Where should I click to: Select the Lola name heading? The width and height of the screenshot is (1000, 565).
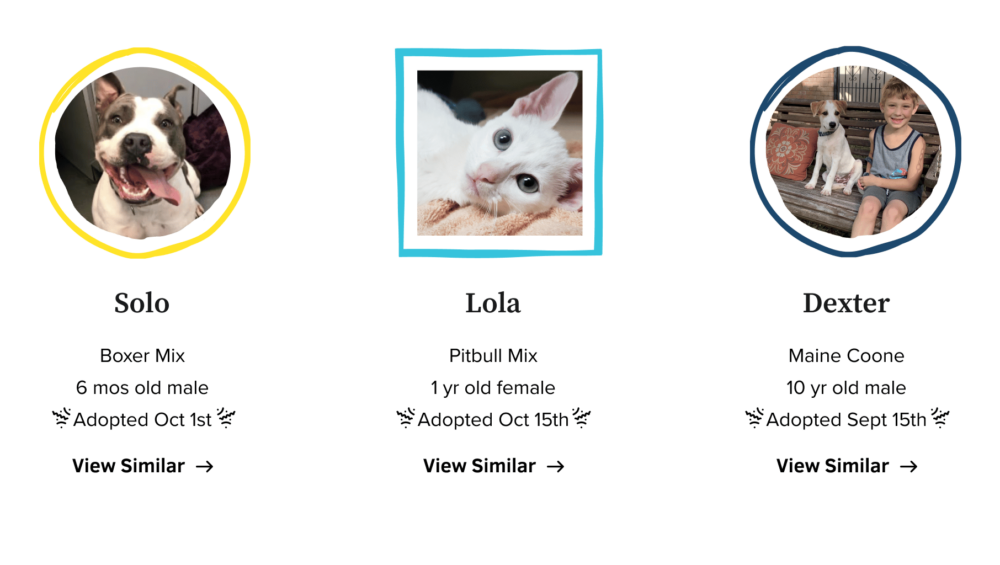pos(493,304)
